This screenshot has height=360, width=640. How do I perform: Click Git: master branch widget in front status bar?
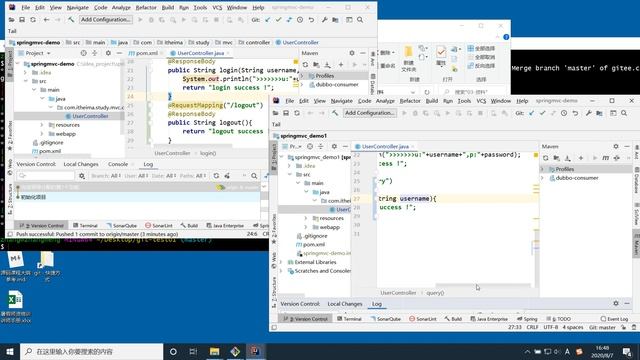click(602, 327)
